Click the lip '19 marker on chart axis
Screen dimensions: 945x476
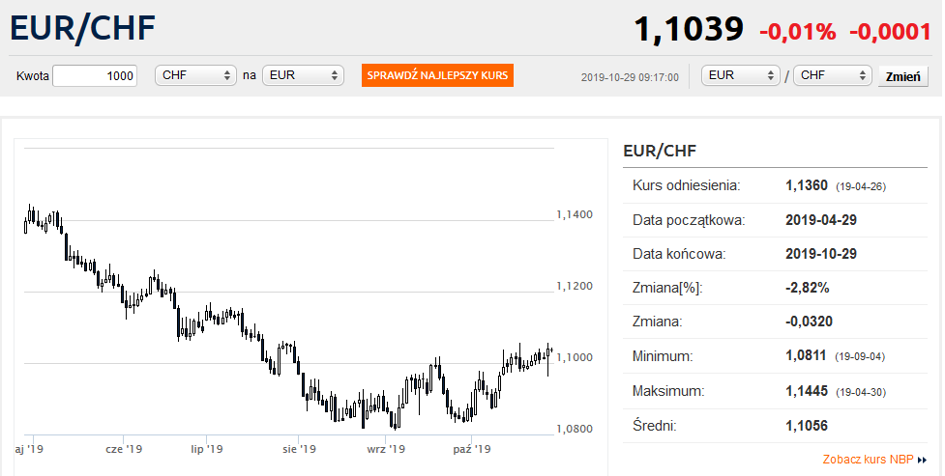pos(207,449)
